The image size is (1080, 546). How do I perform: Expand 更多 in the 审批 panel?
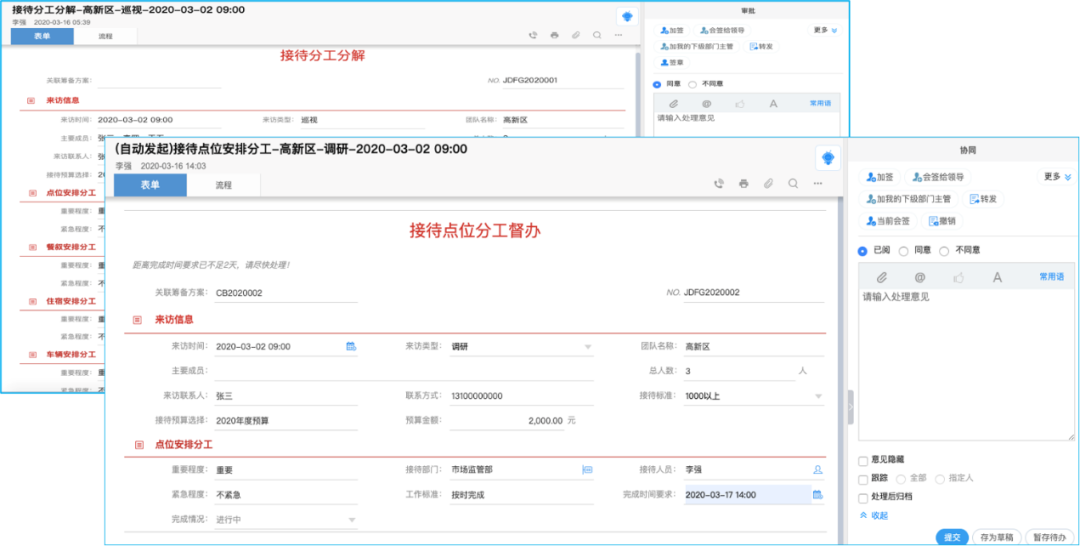(824, 30)
